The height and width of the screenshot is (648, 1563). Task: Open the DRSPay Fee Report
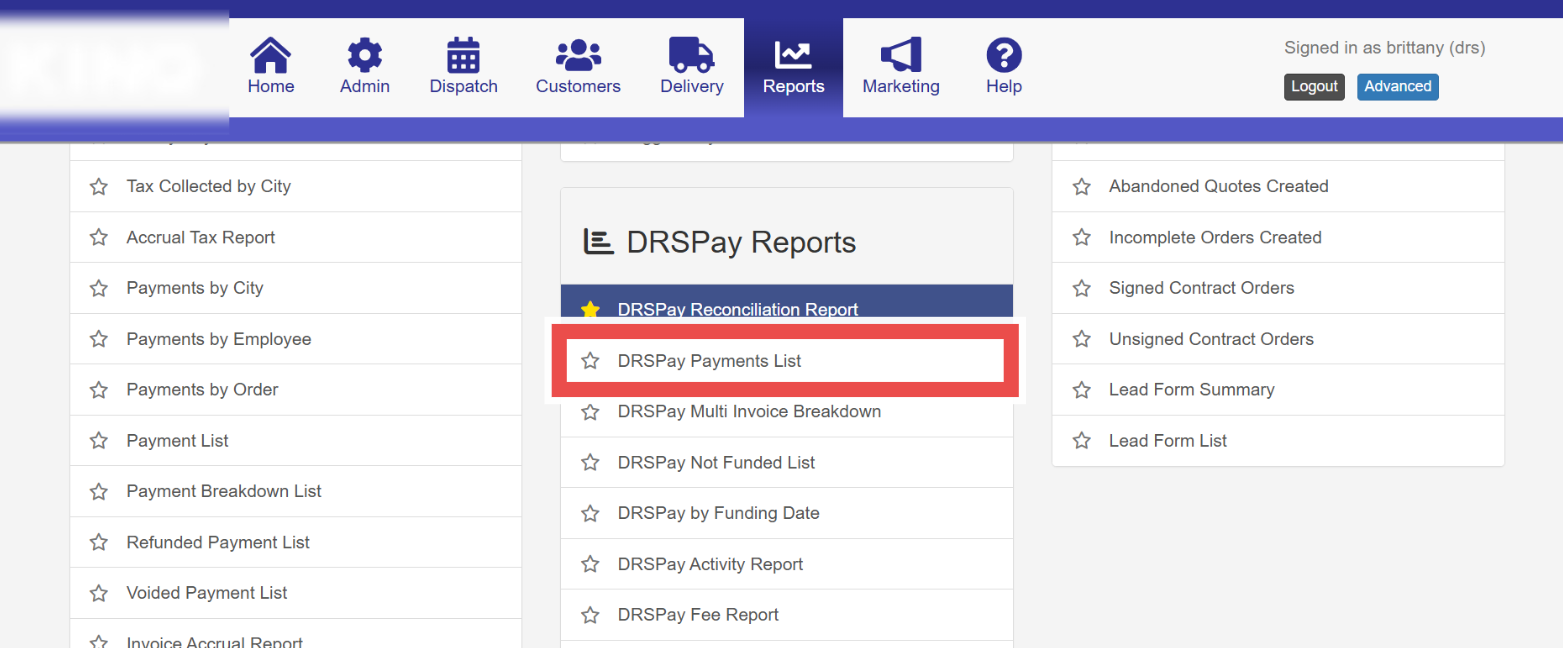[698, 615]
